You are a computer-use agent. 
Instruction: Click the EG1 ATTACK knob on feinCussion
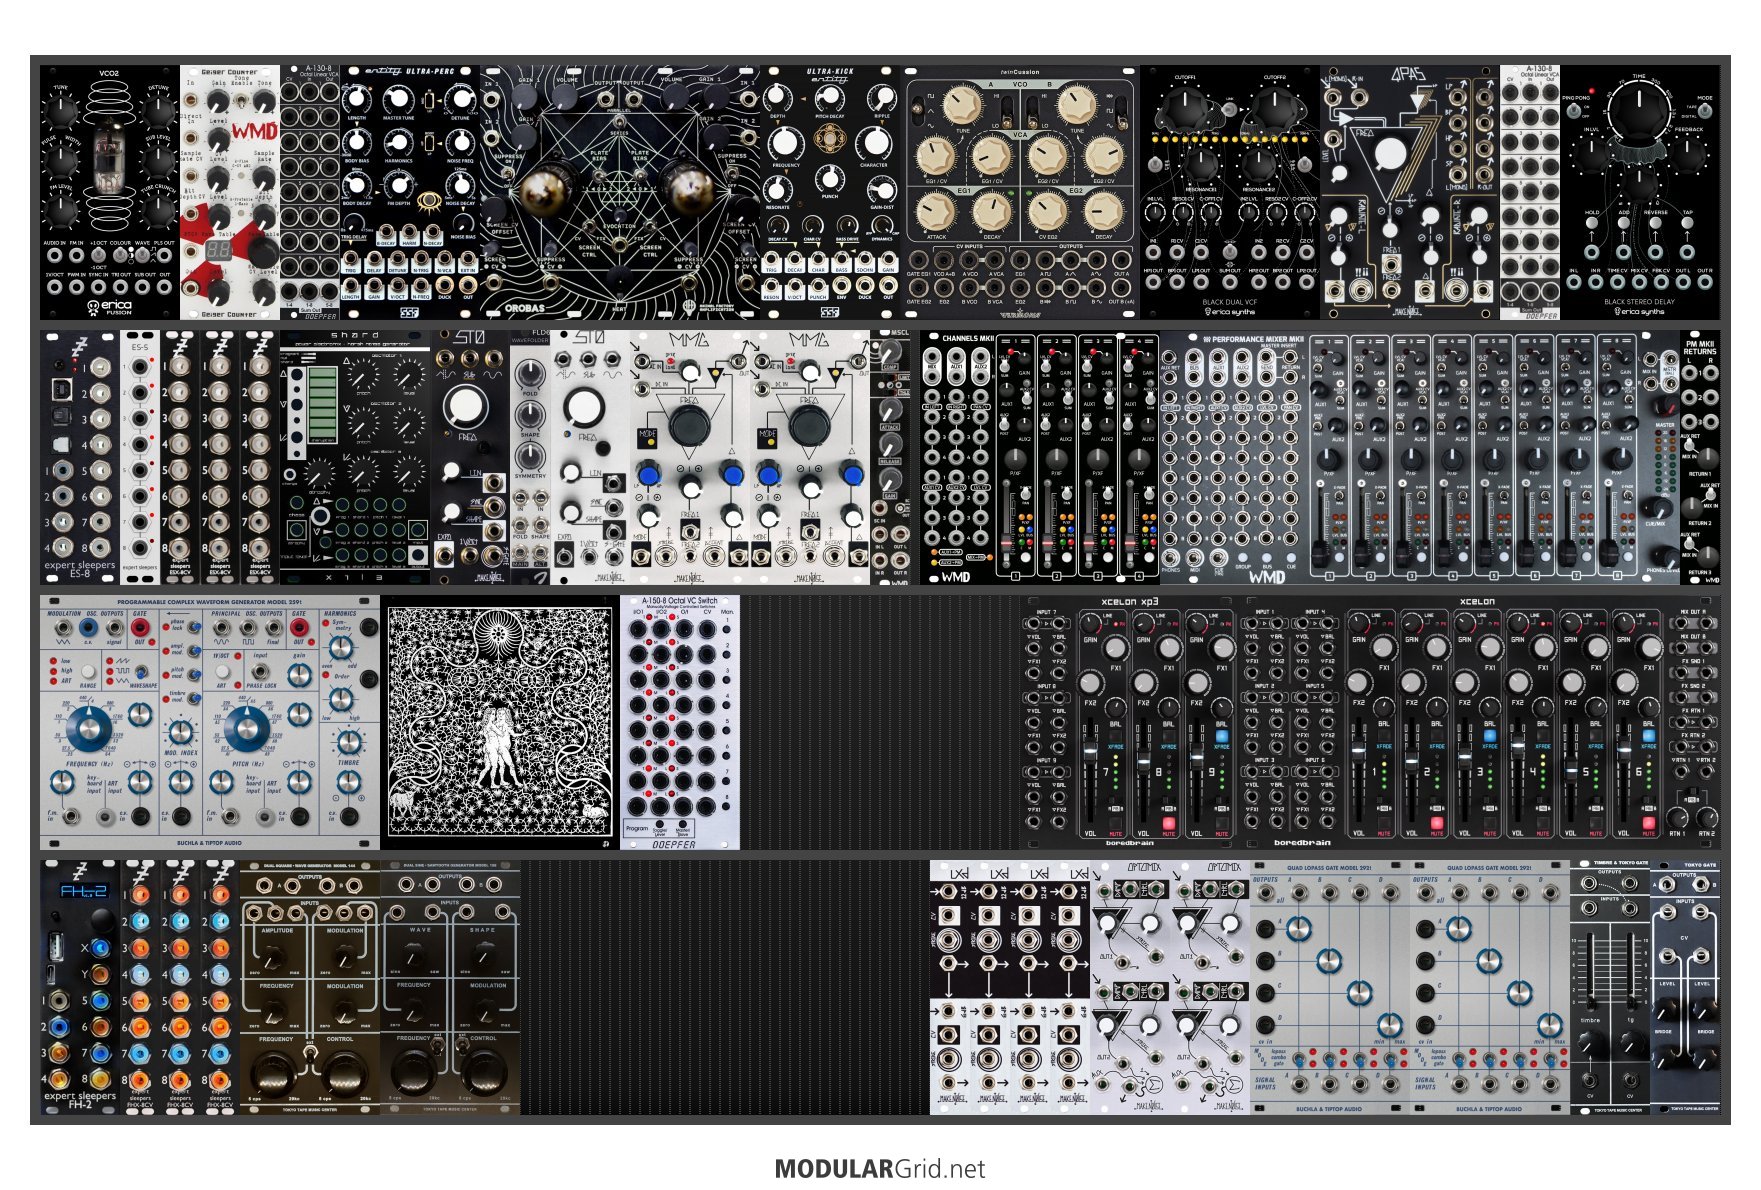click(936, 211)
